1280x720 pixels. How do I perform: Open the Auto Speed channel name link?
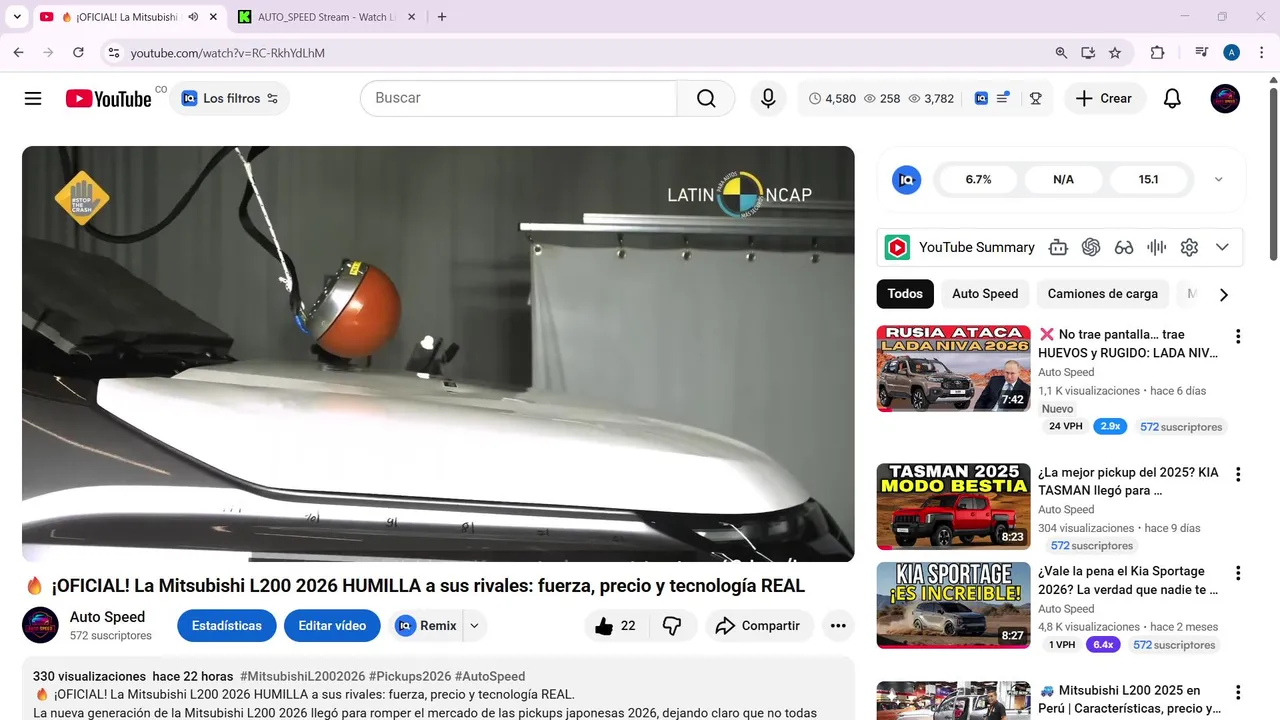coord(107,617)
